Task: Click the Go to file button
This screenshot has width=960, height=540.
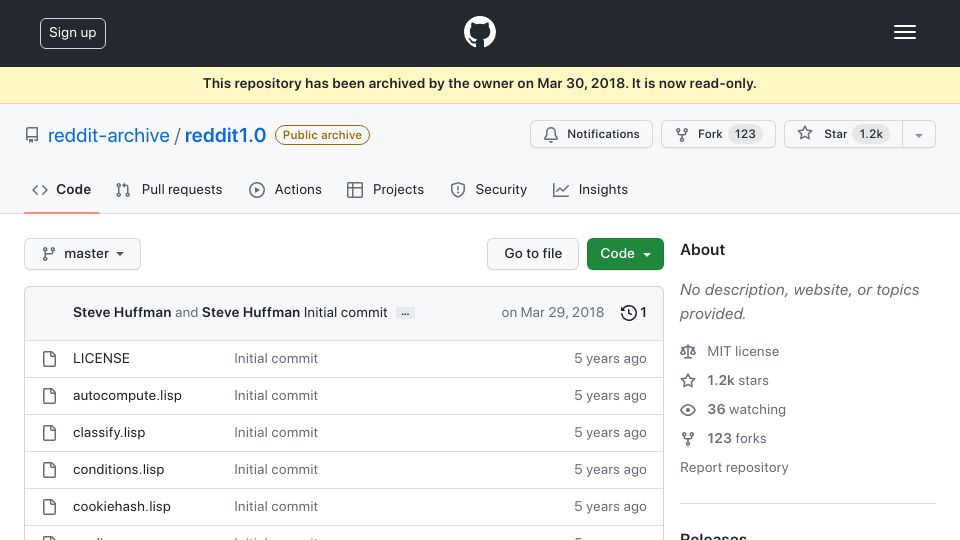Action: [533, 254]
